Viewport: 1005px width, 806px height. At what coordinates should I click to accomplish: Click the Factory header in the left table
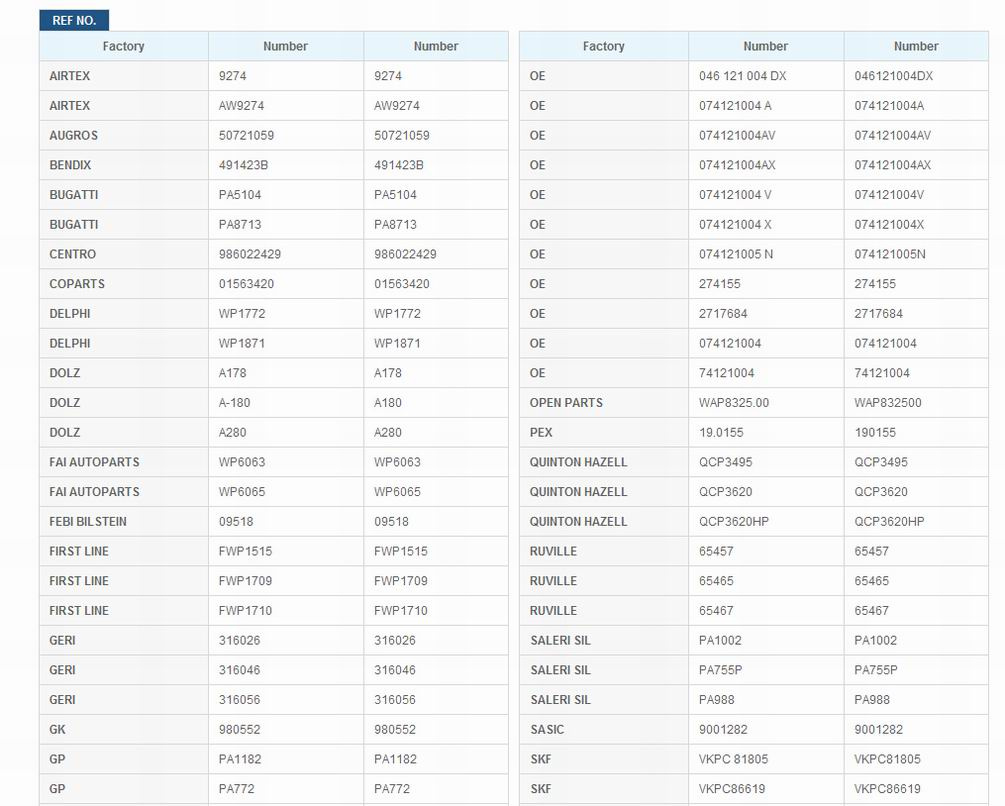124,46
